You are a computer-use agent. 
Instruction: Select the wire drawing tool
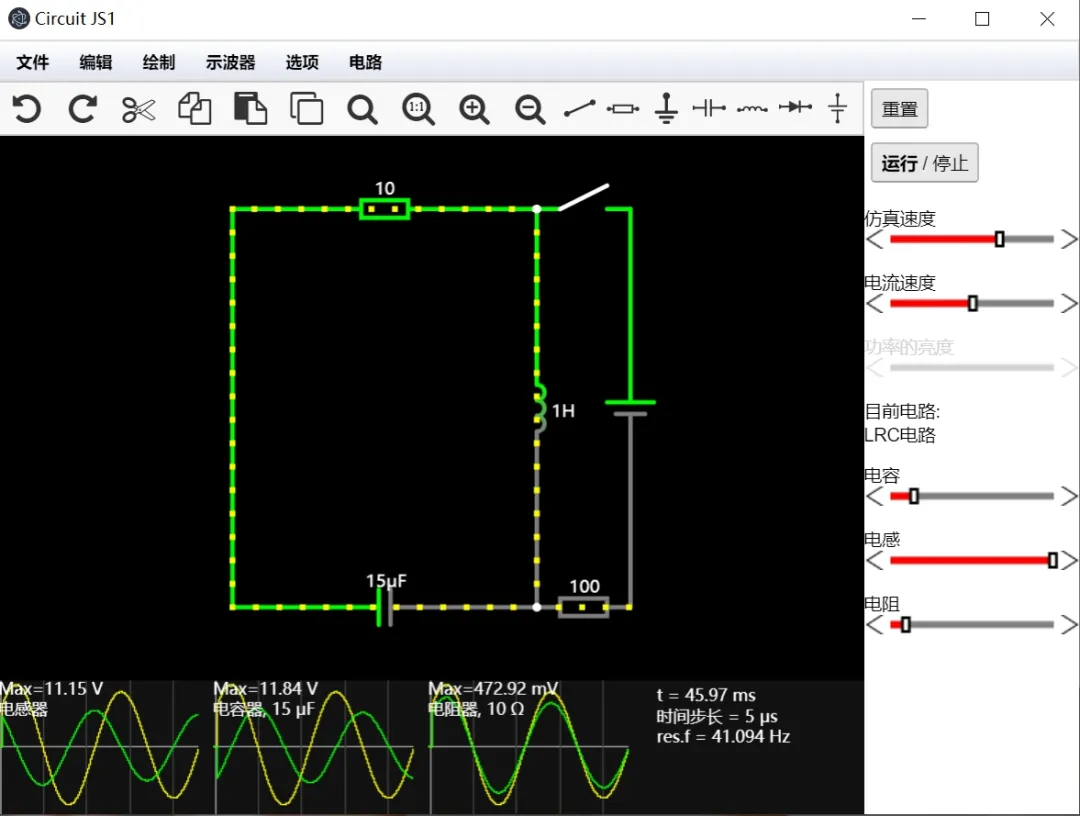coord(579,109)
